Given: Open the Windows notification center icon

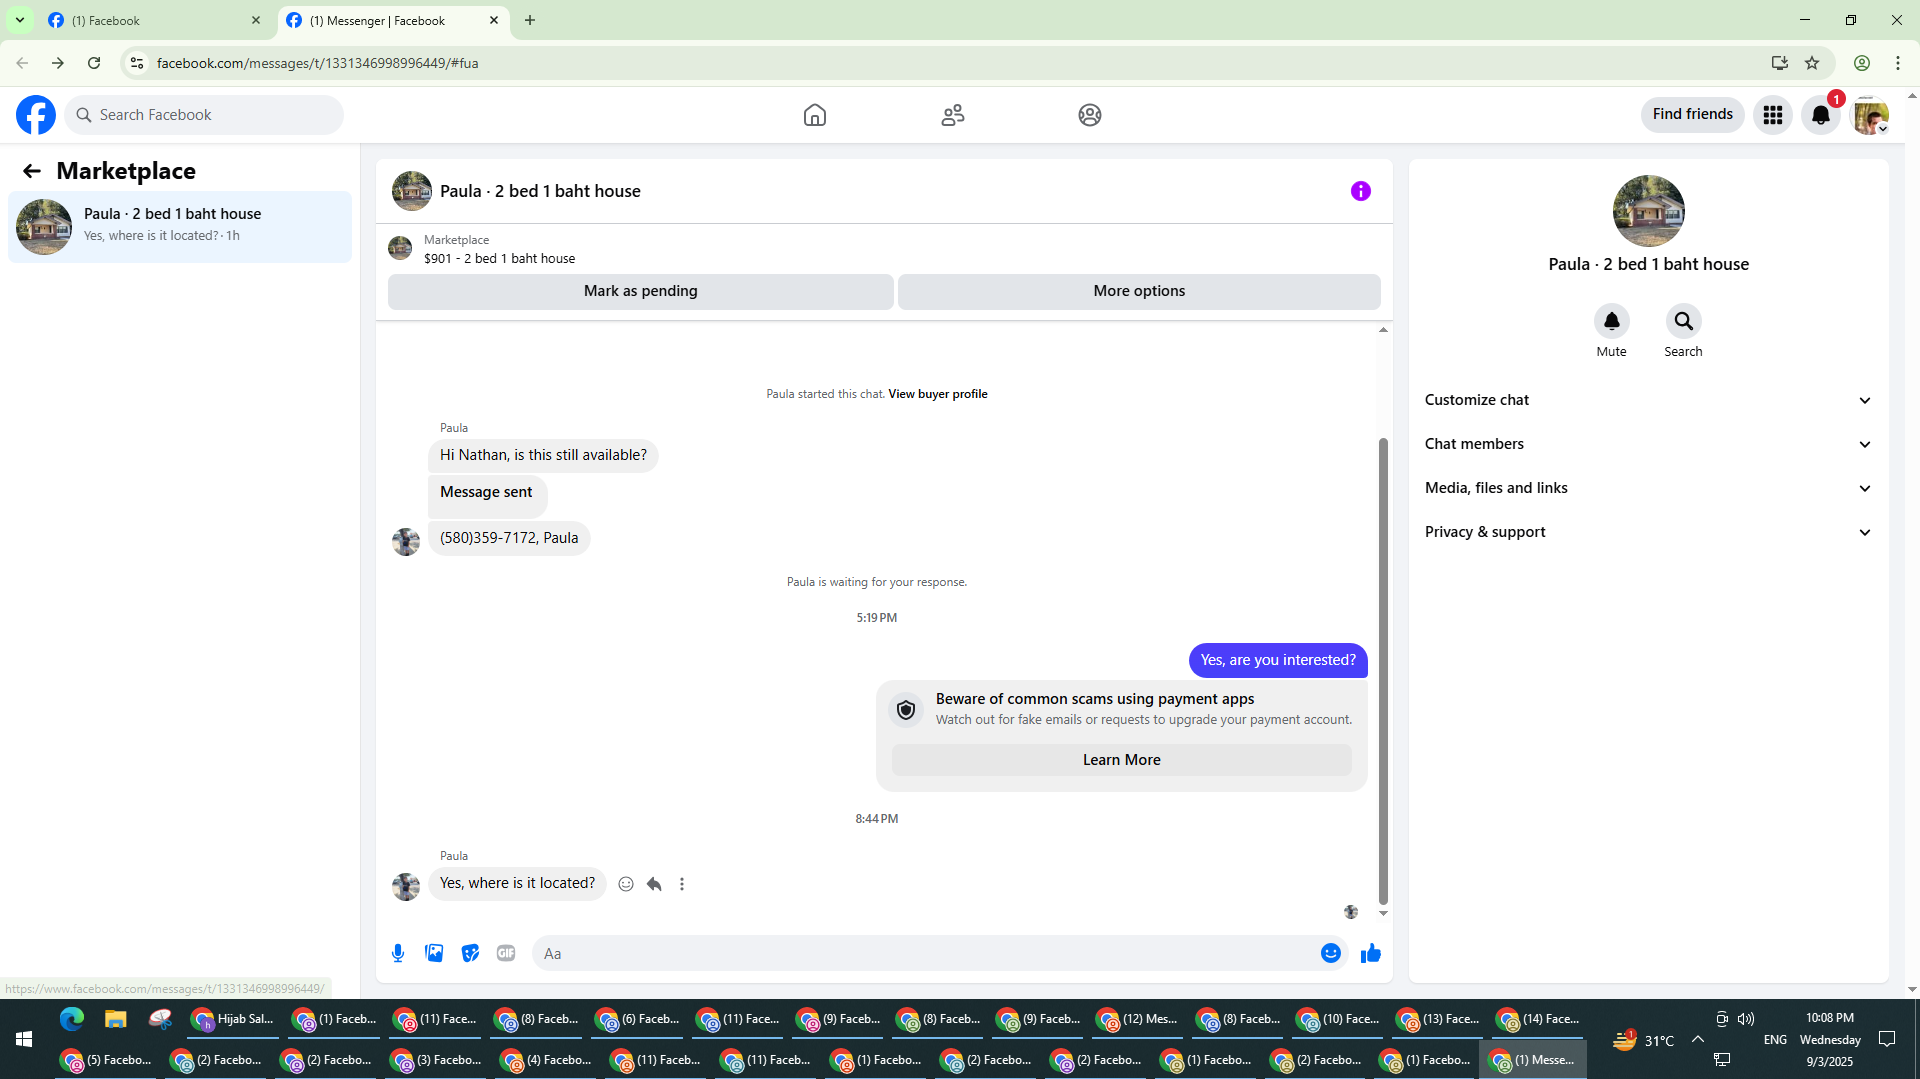Looking at the screenshot, I should [x=1887, y=1040].
